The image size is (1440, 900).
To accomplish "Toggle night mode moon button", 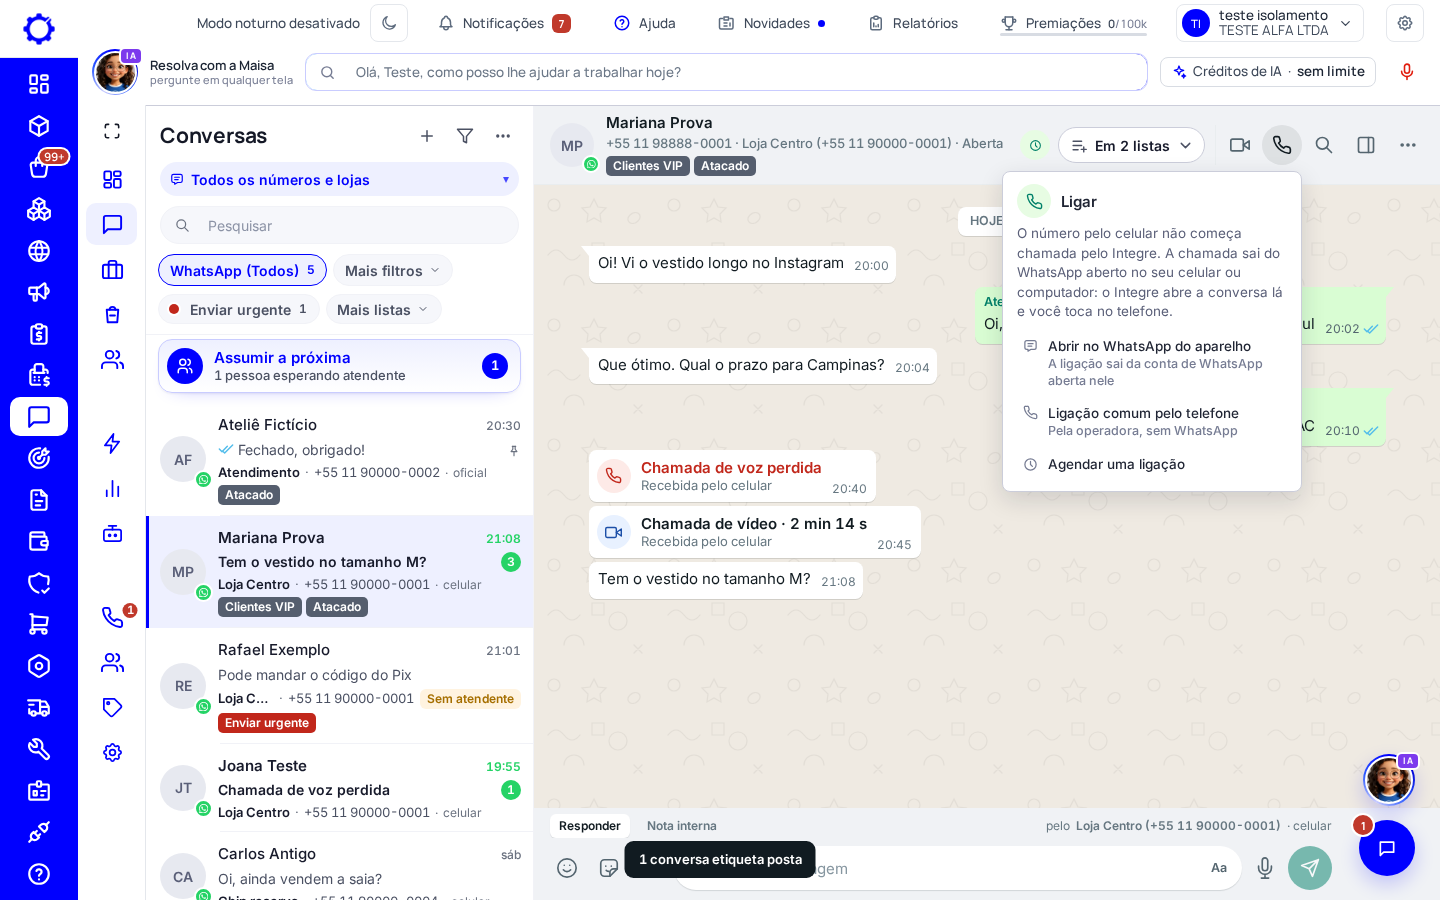I will pos(389,23).
